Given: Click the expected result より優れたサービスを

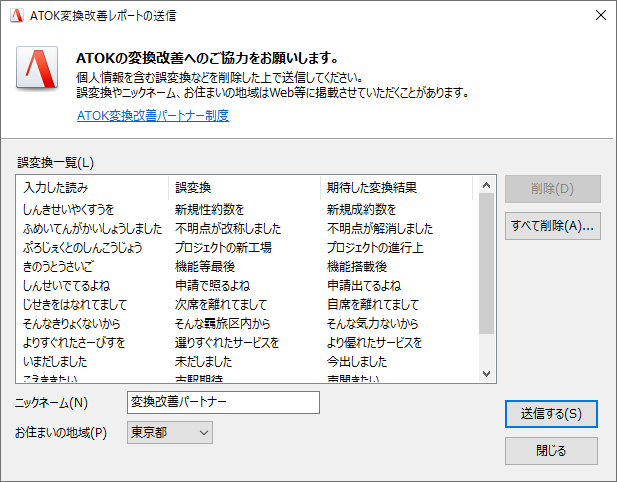Looking at the screenshot, I should tap(374, 342).
